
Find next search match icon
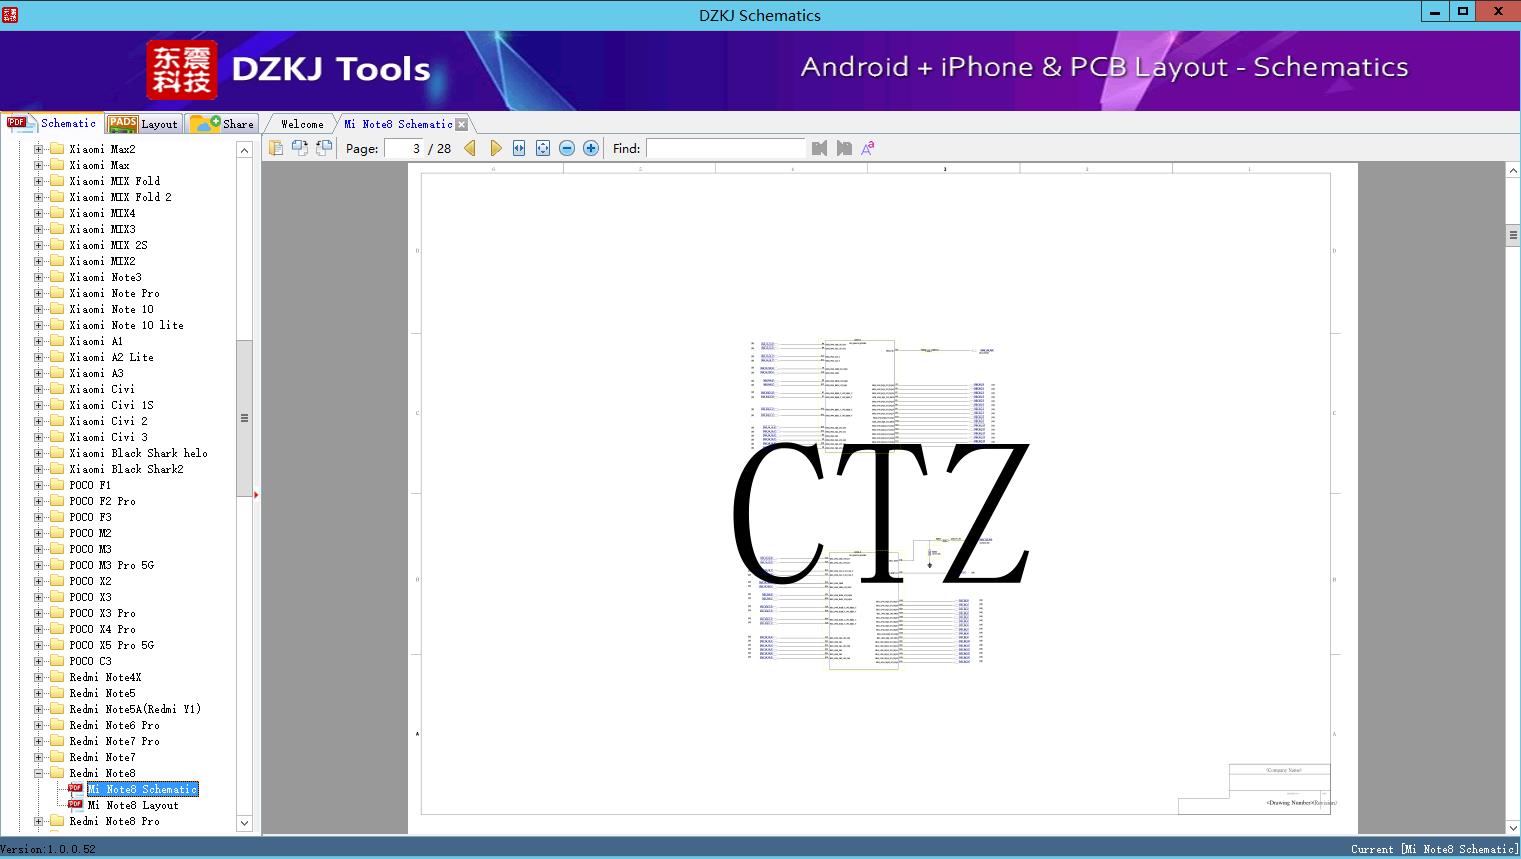[844, 148]
